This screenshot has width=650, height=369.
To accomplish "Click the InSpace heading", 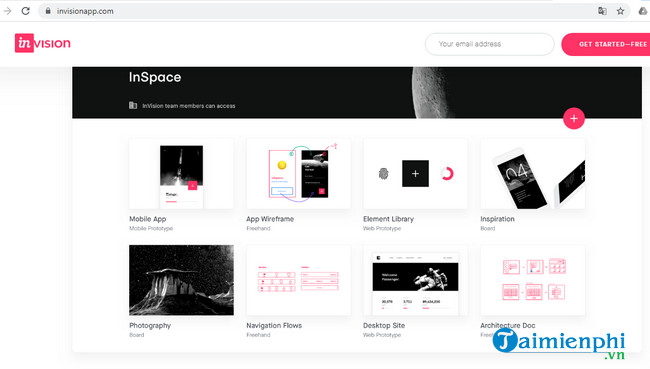I will click(x=155, y=77).
